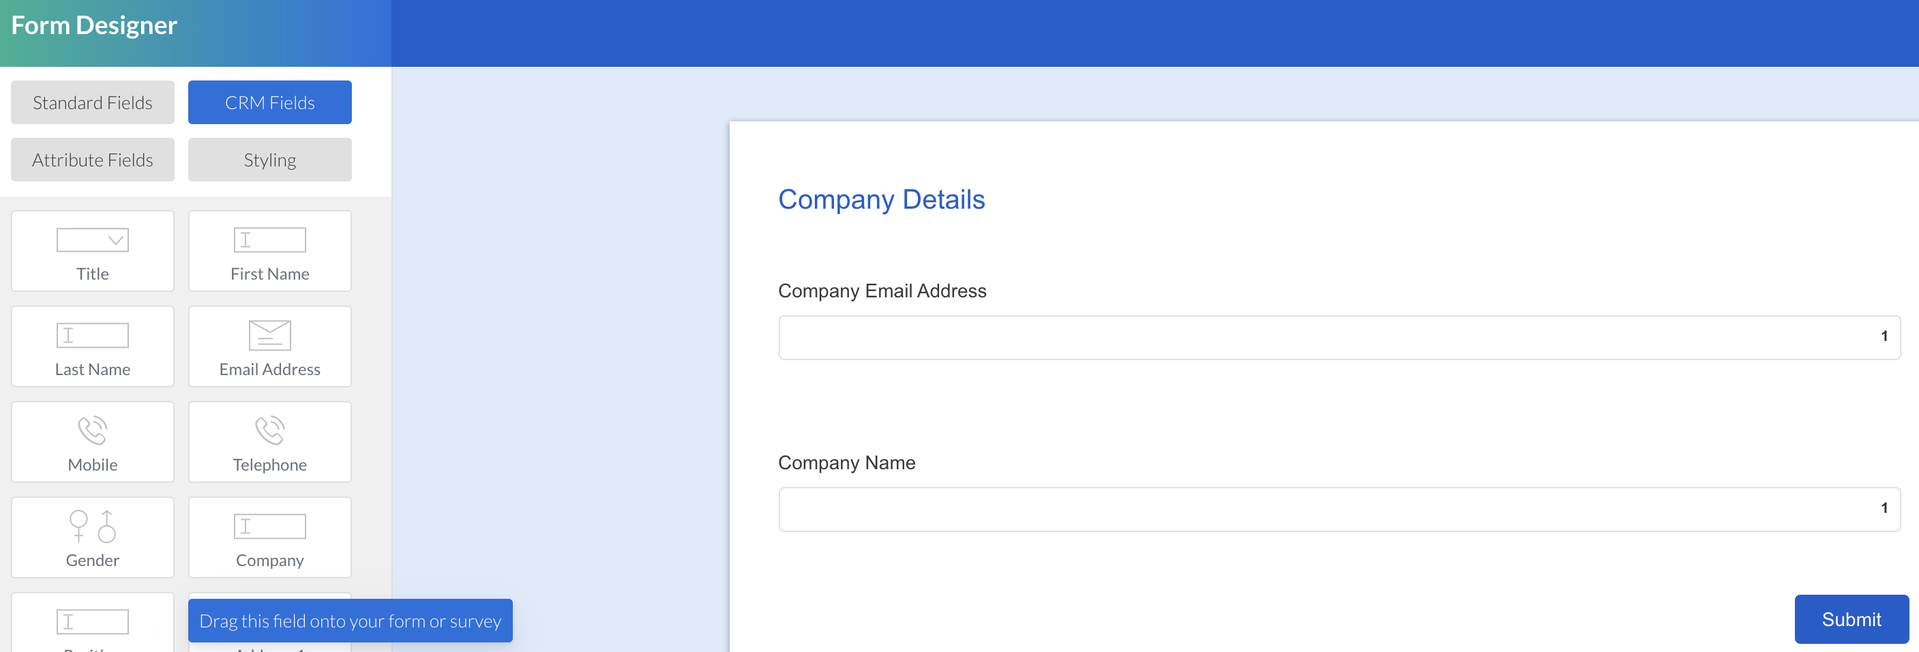Select the Email Address envelope icon
Viewport: 1919px width, 652px height.
click(269, 335)
